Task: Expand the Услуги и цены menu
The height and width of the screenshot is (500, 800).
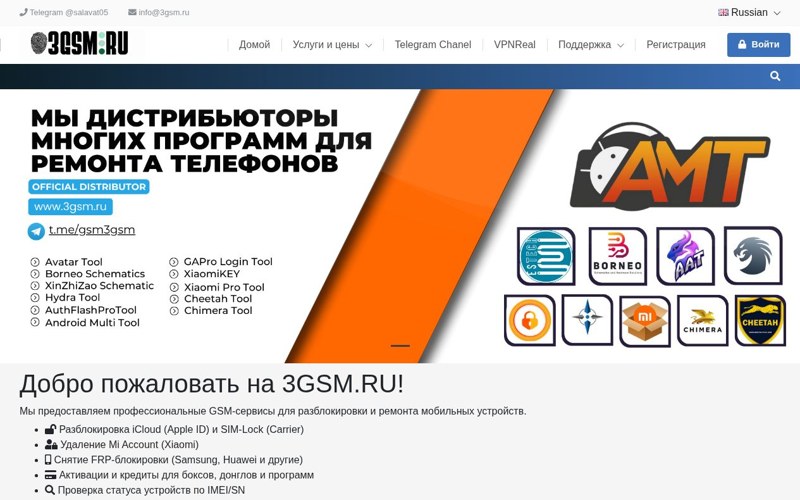Action: (x=332, y=44)
